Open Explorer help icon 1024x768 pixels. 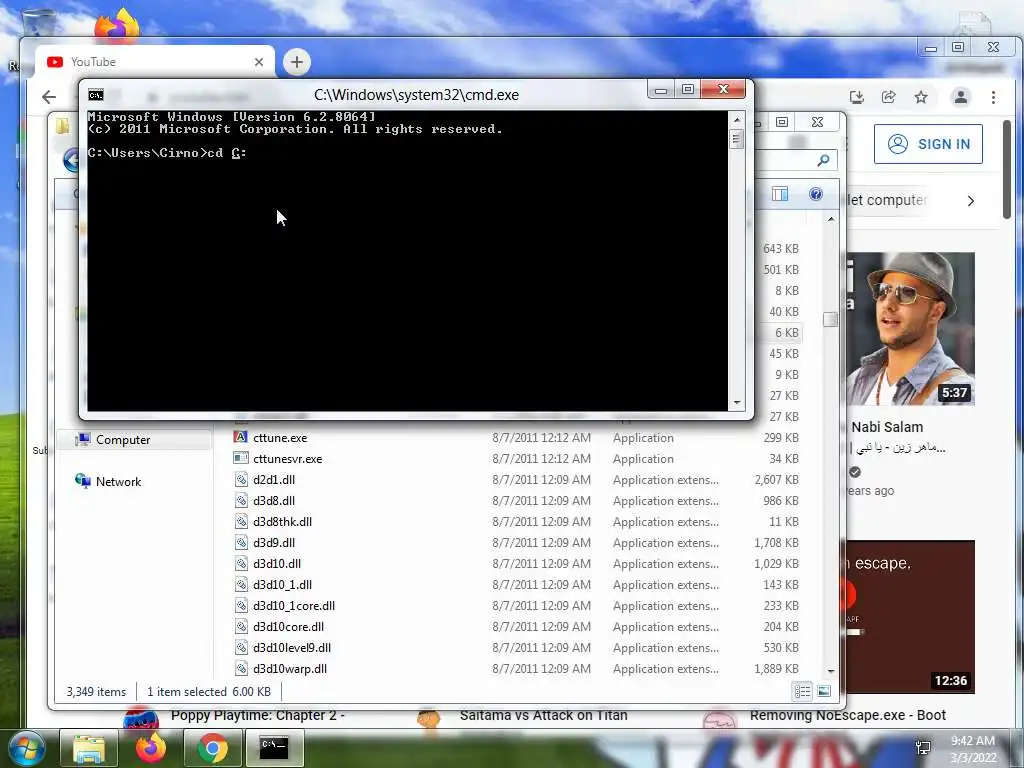coord(816,194)
